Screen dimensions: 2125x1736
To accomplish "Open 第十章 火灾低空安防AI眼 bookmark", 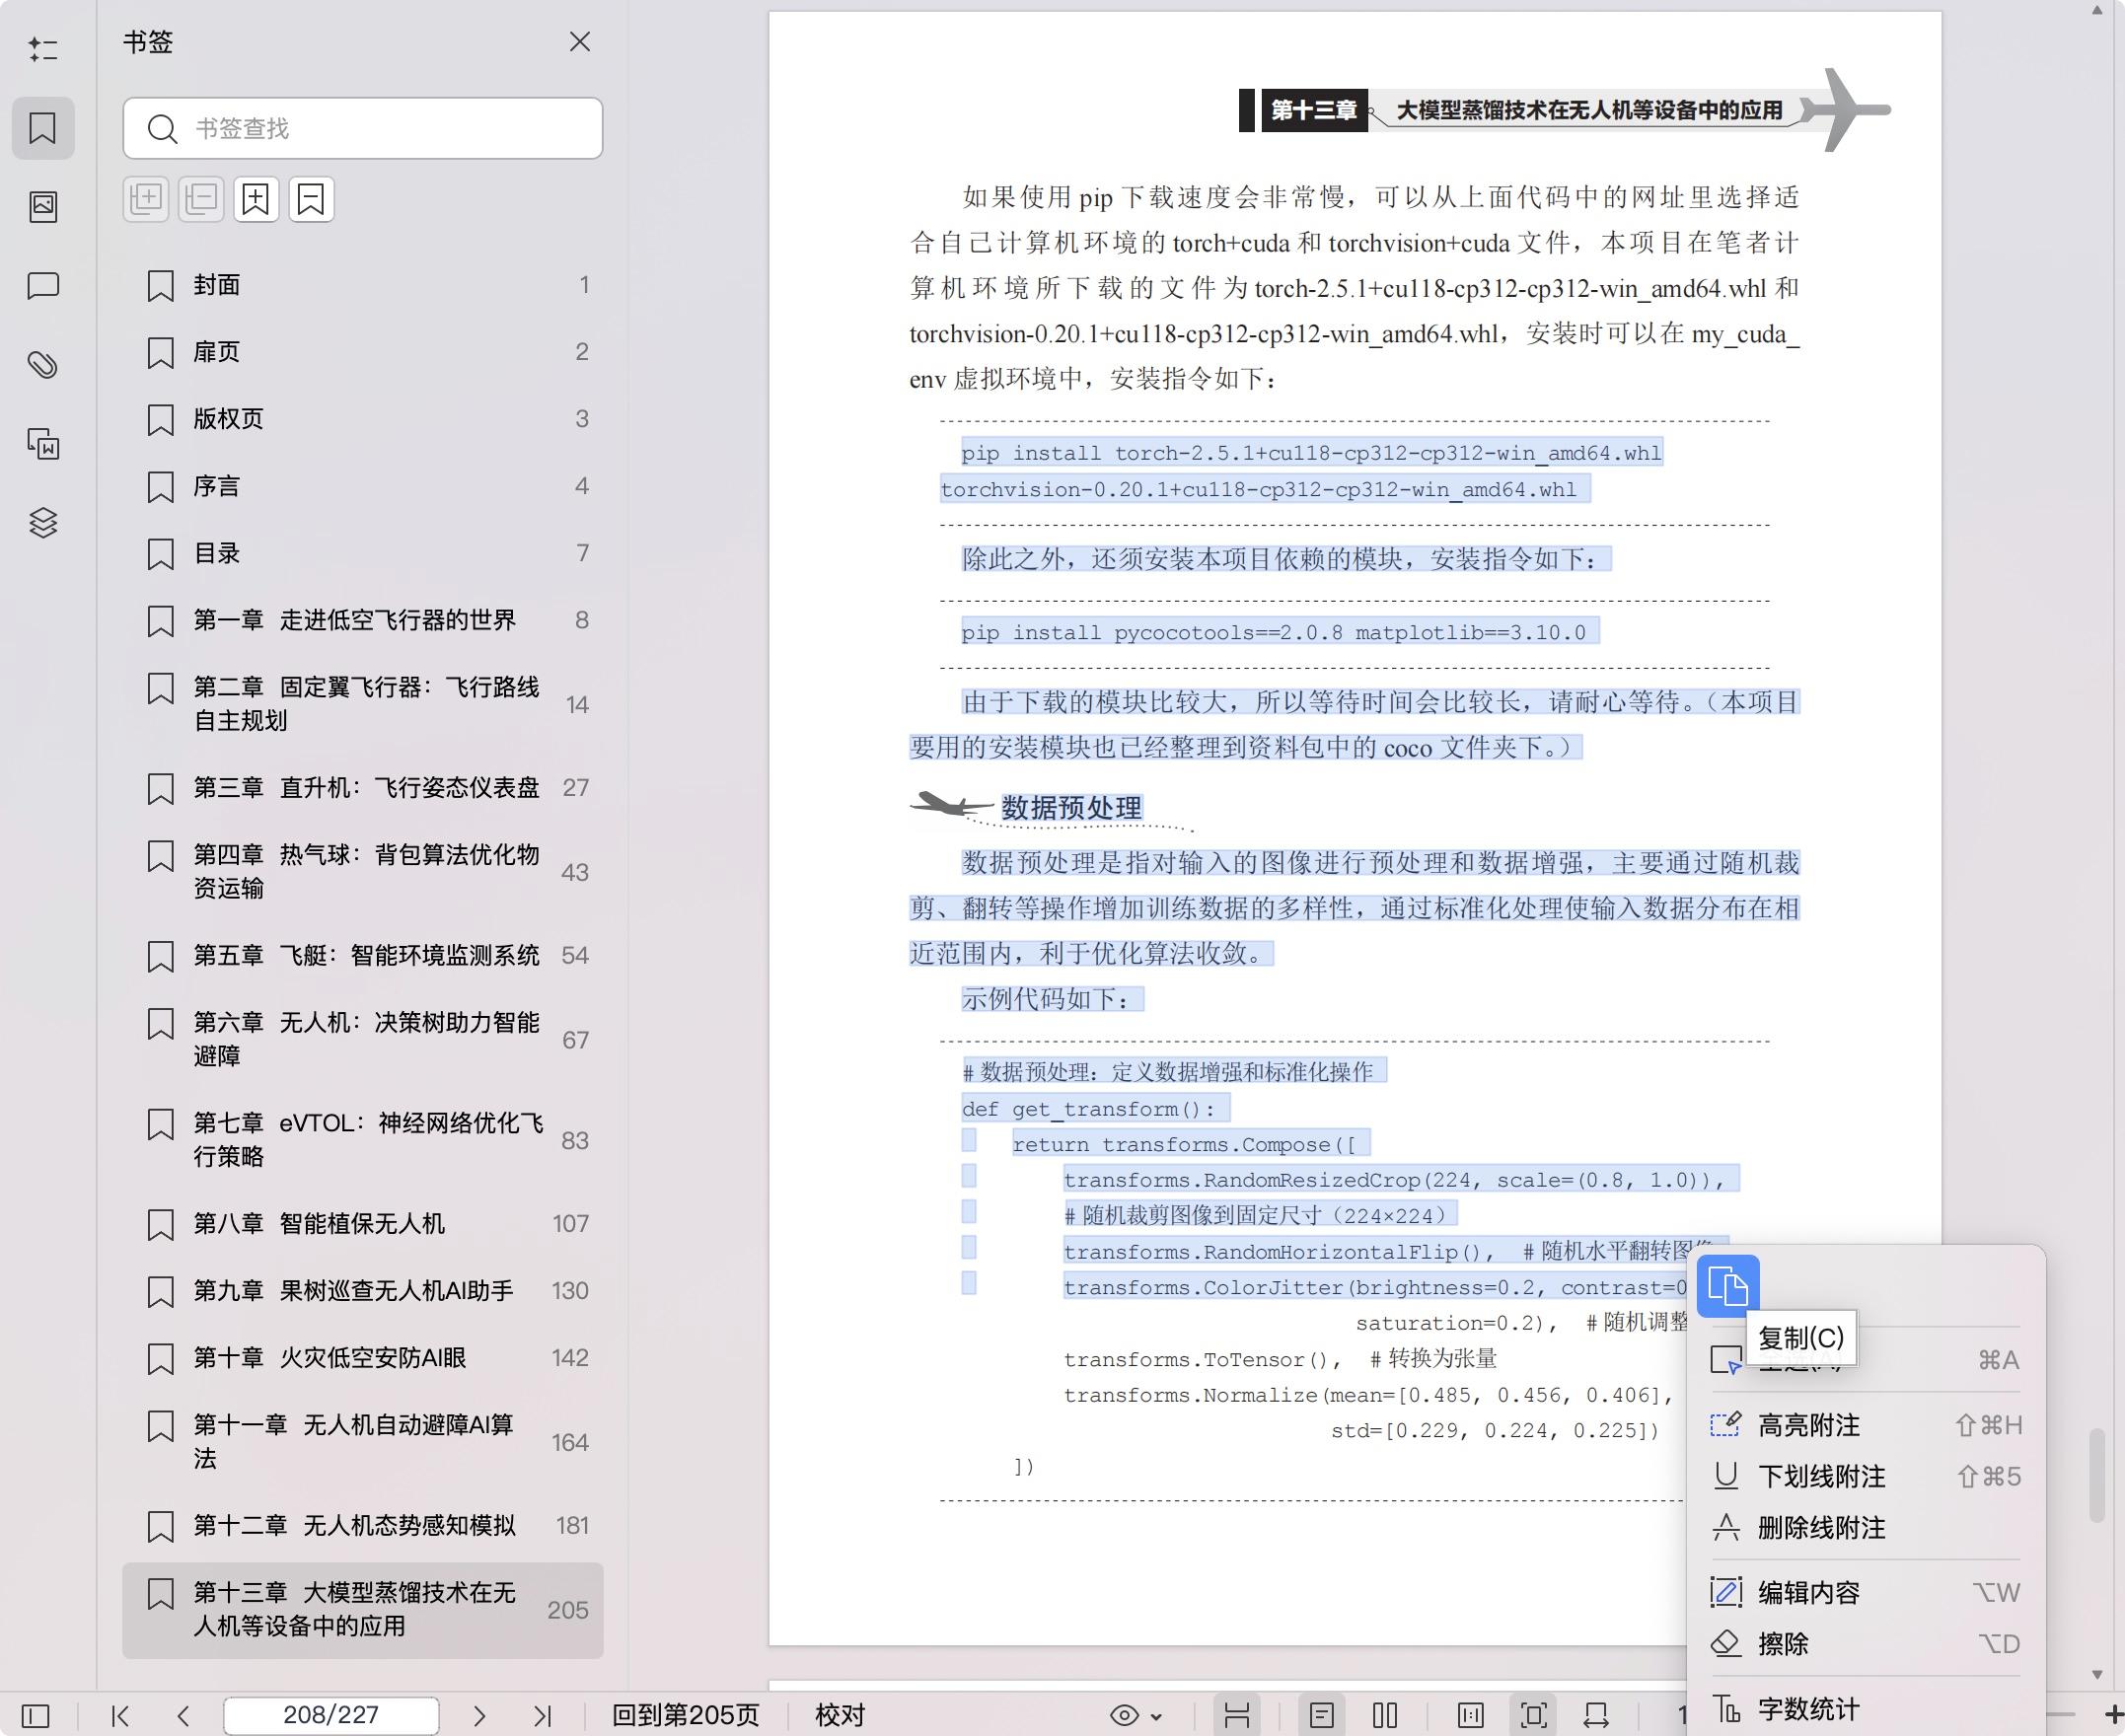I will tap(363, 1357).
